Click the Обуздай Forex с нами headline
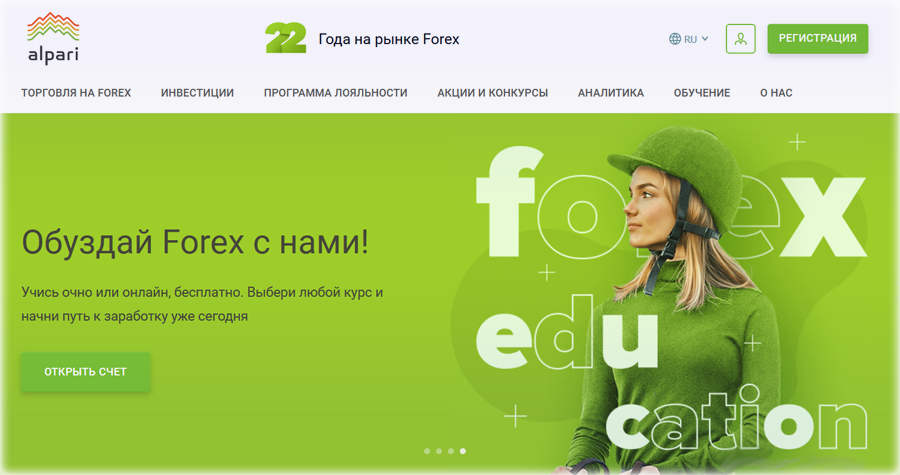This screenshot has width=900, height=475. [x=195, y=242]
